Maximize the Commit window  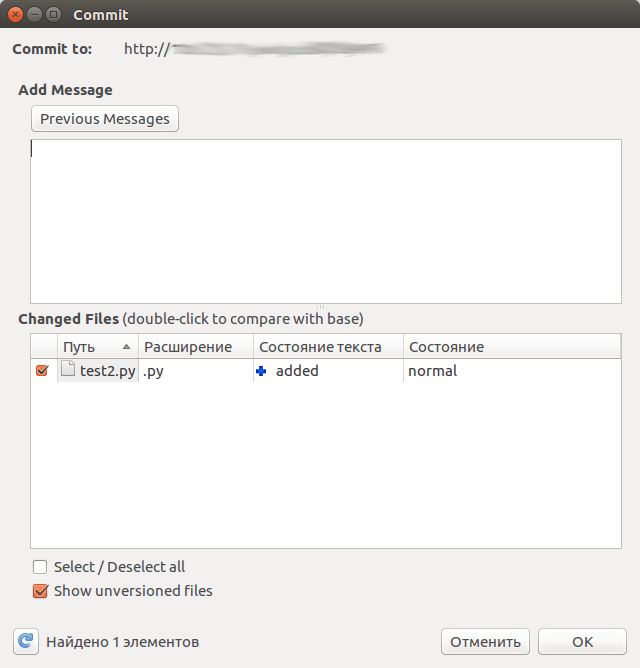tap(53, 15)
